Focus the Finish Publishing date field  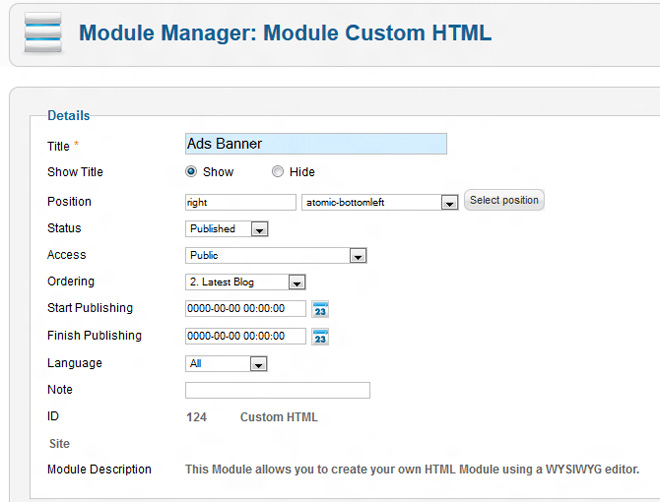[245, 336]
